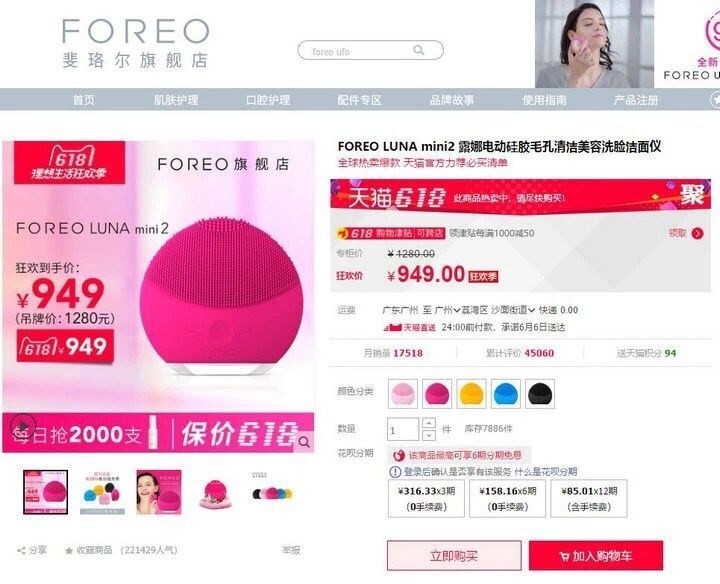Click the info icon beside 登录后确认

click(395, 472)
